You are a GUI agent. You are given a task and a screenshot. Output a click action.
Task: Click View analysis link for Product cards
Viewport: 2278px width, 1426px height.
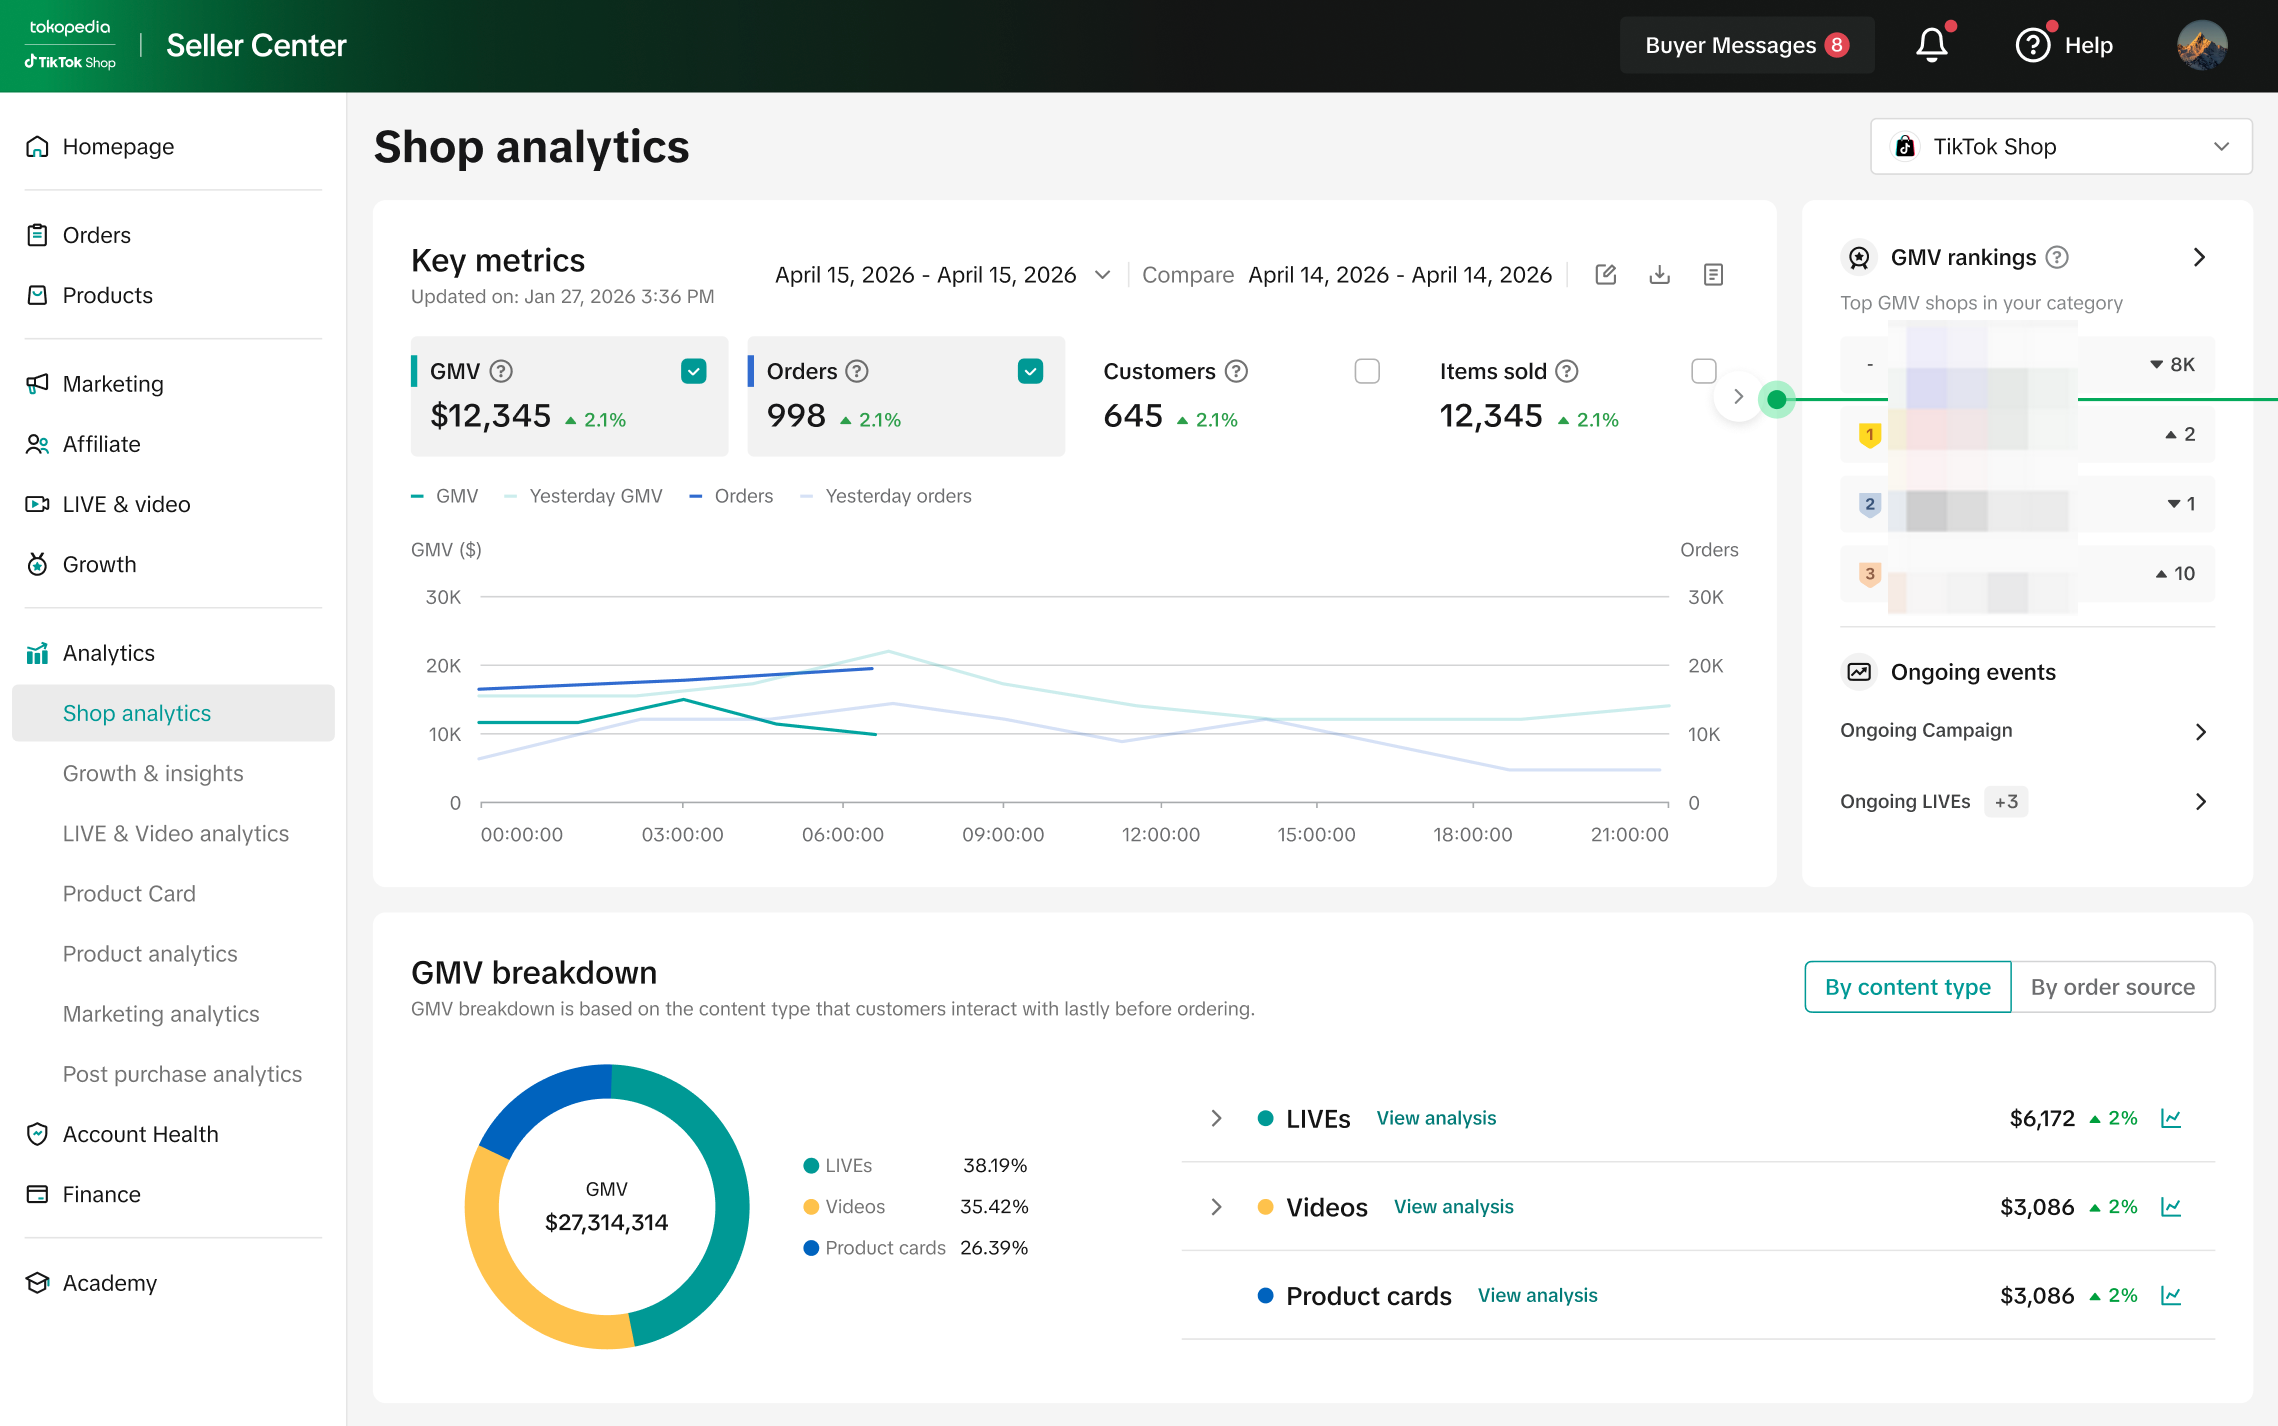(1538, 1295)
